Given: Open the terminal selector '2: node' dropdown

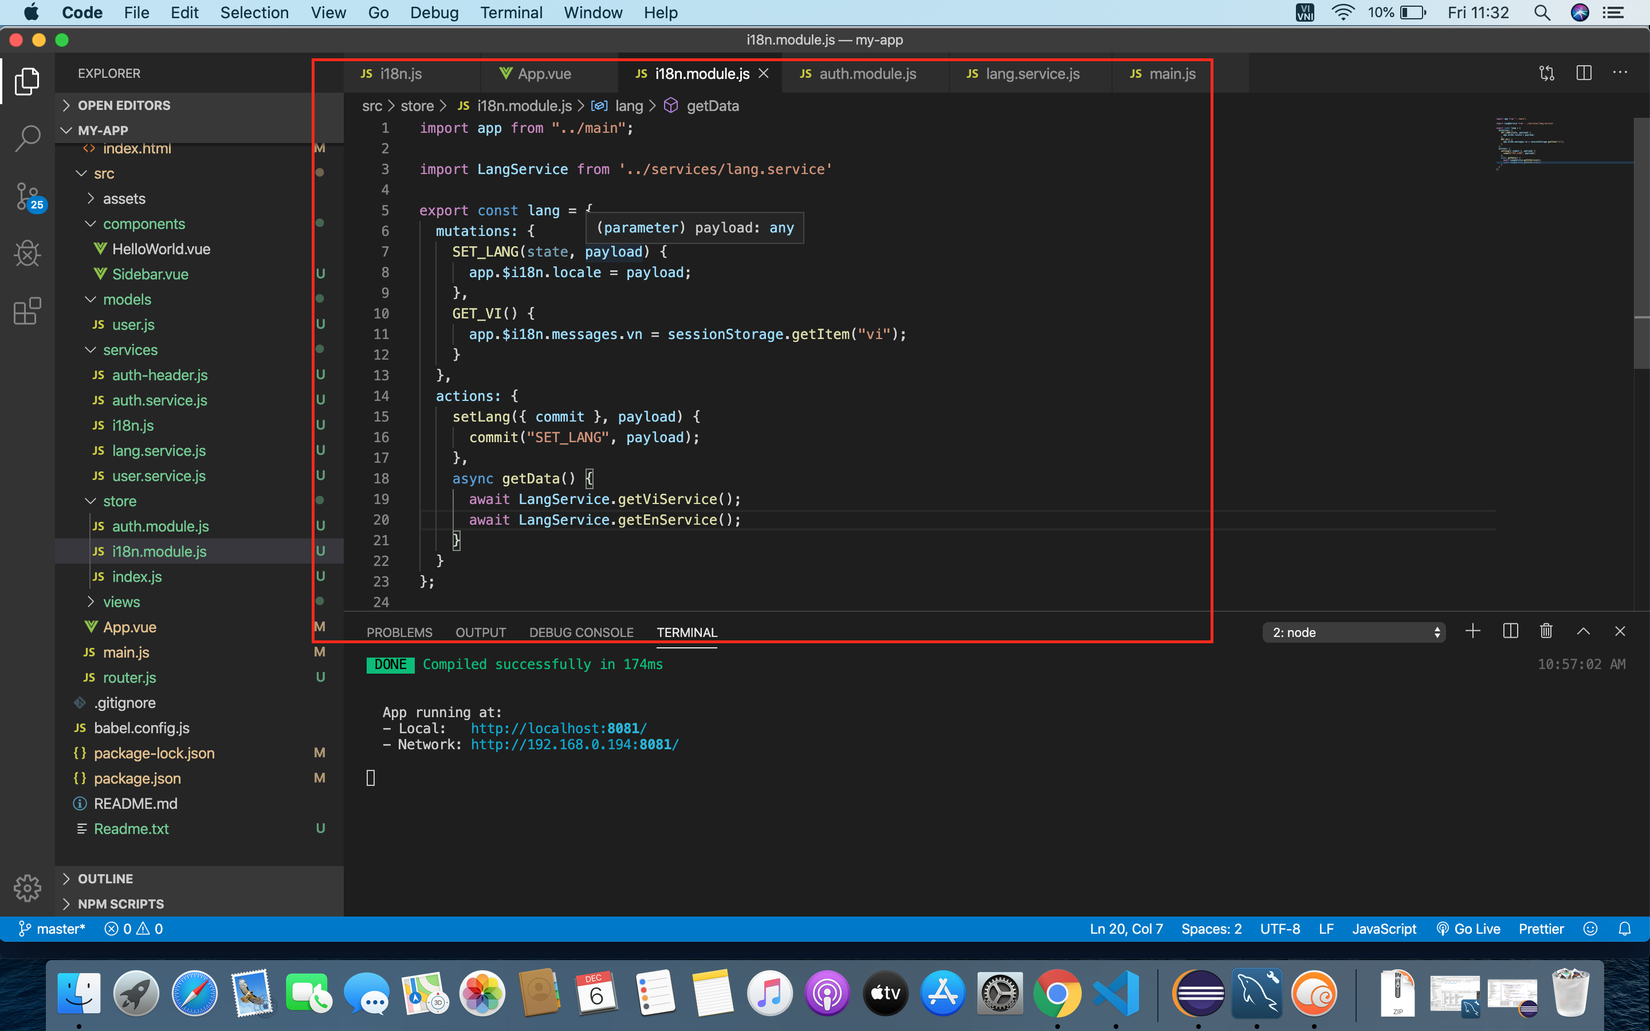Looking at the screenshot, I should coord(1354,632).
